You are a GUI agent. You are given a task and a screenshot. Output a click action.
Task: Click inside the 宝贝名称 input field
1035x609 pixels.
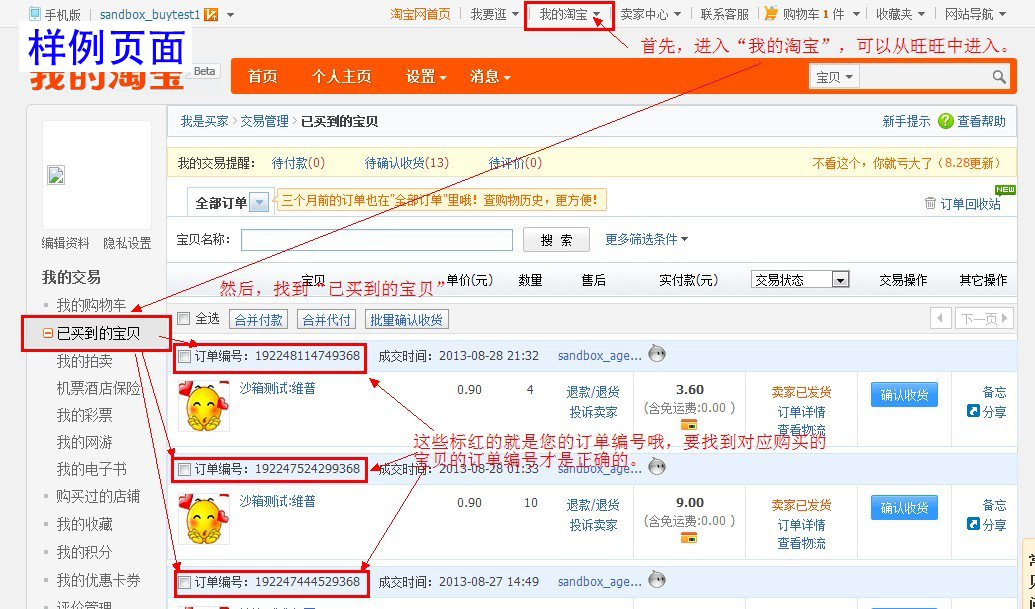point(375,239)
